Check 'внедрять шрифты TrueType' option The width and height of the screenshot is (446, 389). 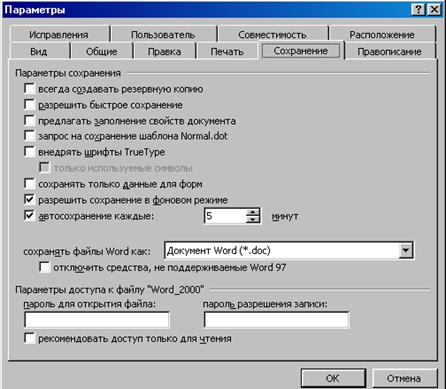tap(29, 152)
